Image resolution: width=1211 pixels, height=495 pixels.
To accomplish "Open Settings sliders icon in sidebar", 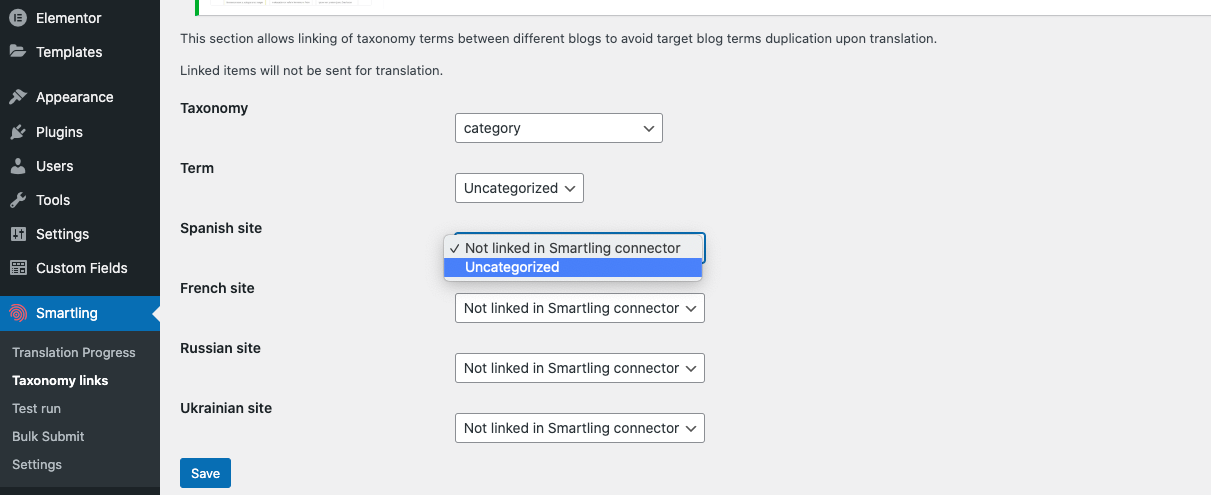I will [18, 234].
